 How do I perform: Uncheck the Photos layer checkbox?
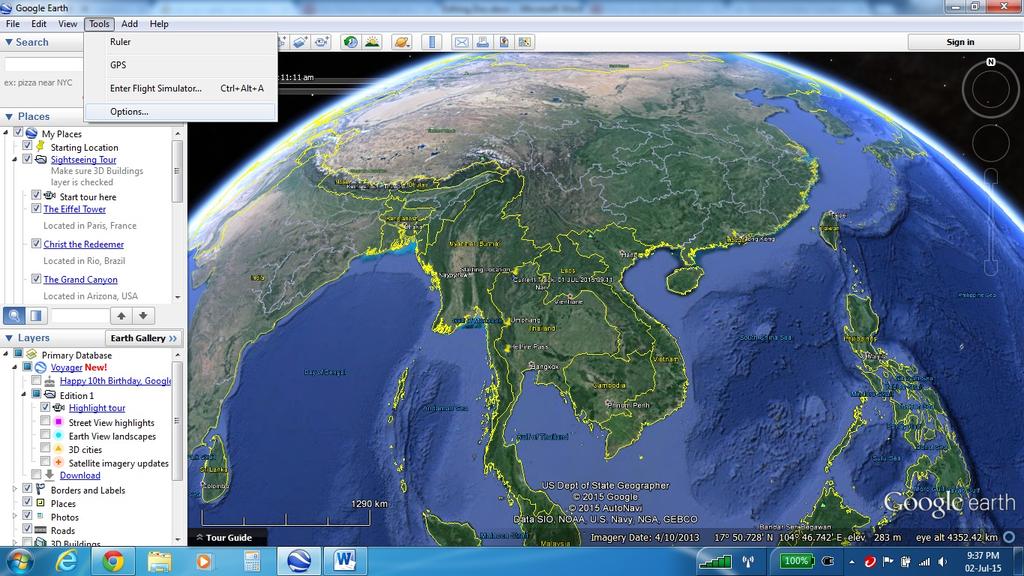27,515
